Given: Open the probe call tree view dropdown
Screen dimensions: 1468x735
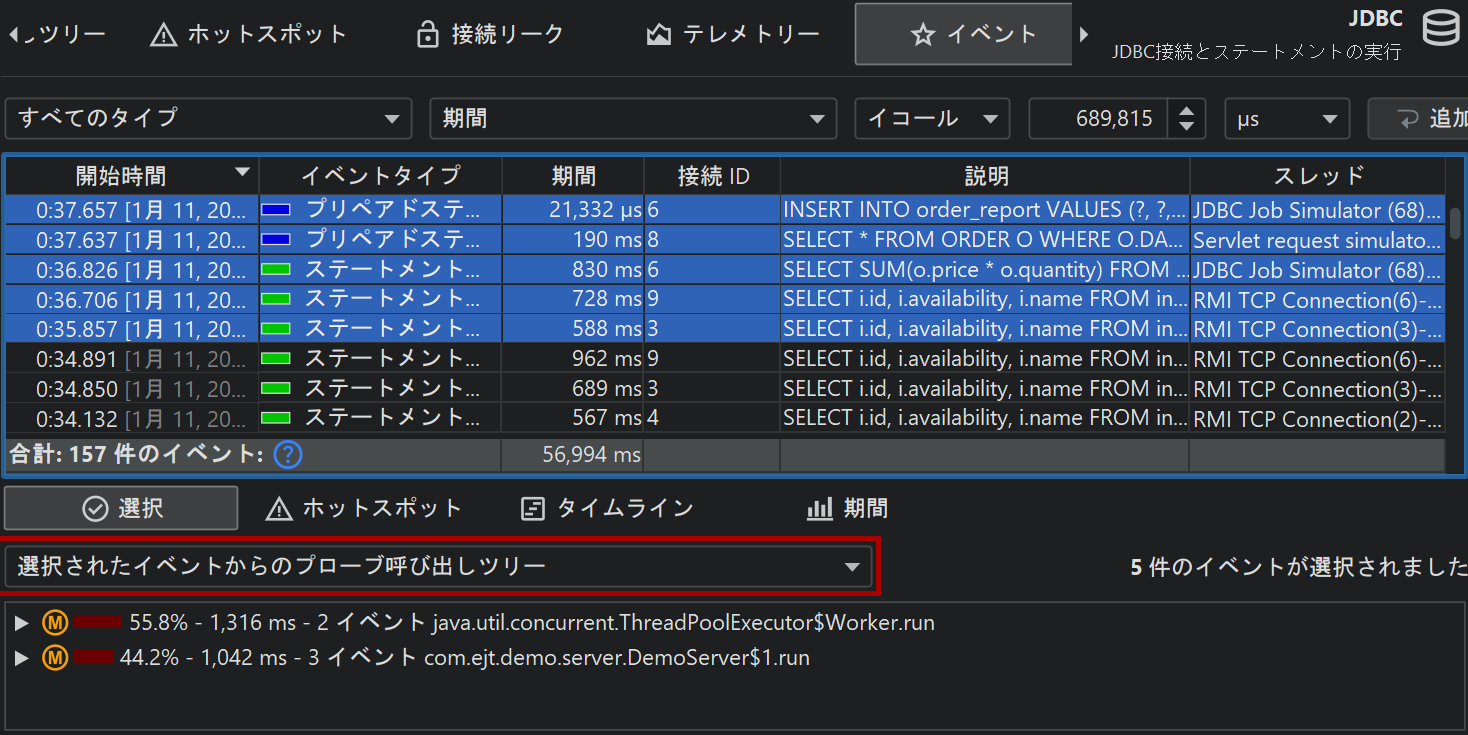Looking at the screenshot, I should pyautogui.click(x=439, y=567).
